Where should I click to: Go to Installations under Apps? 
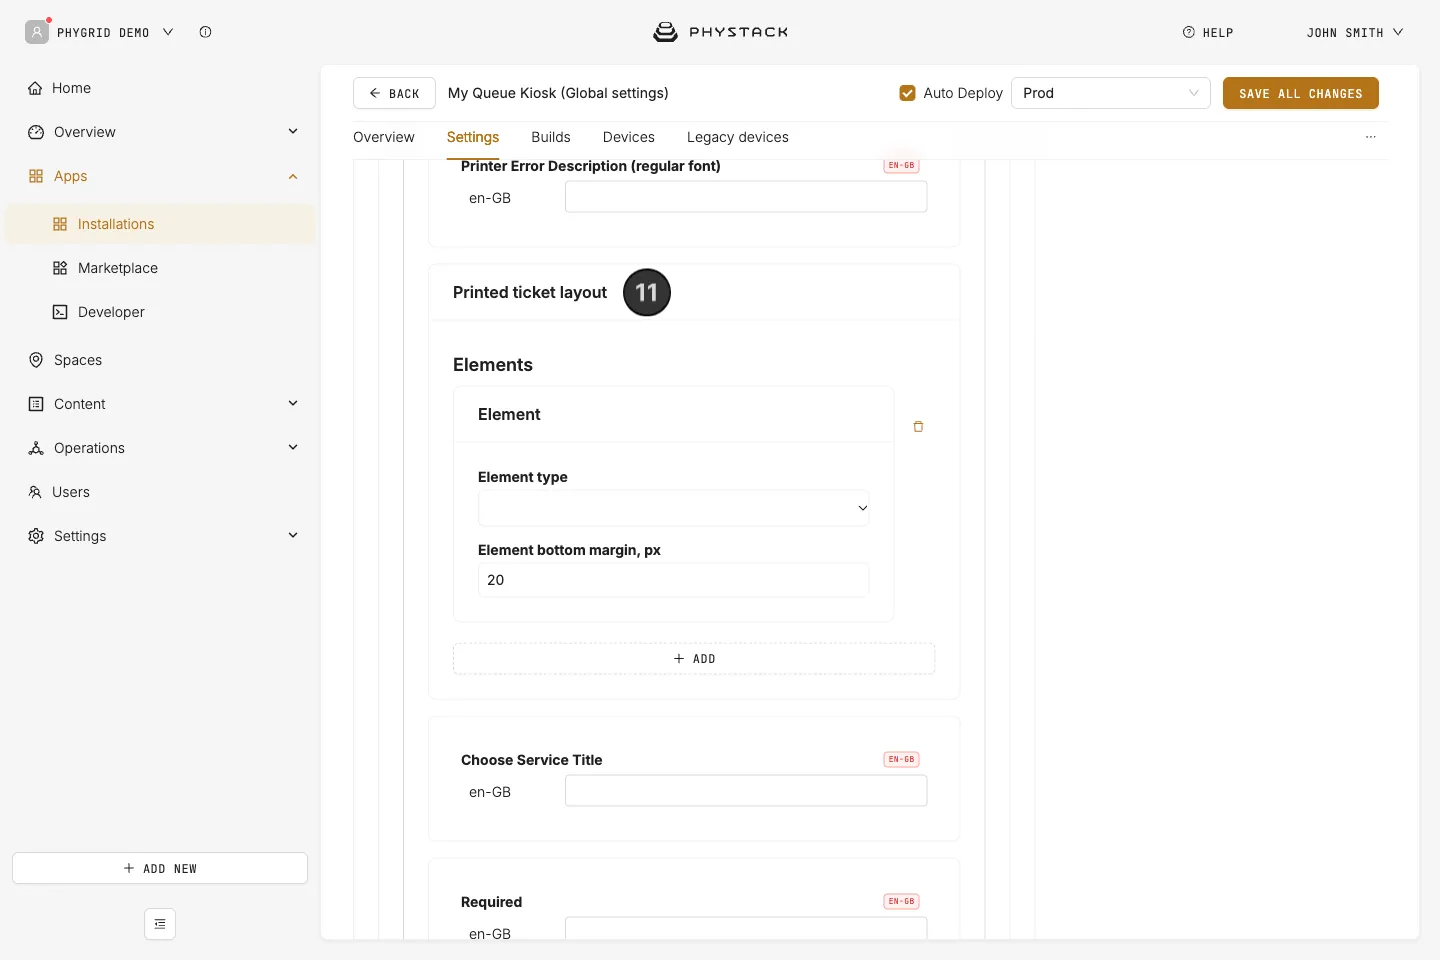160,224
